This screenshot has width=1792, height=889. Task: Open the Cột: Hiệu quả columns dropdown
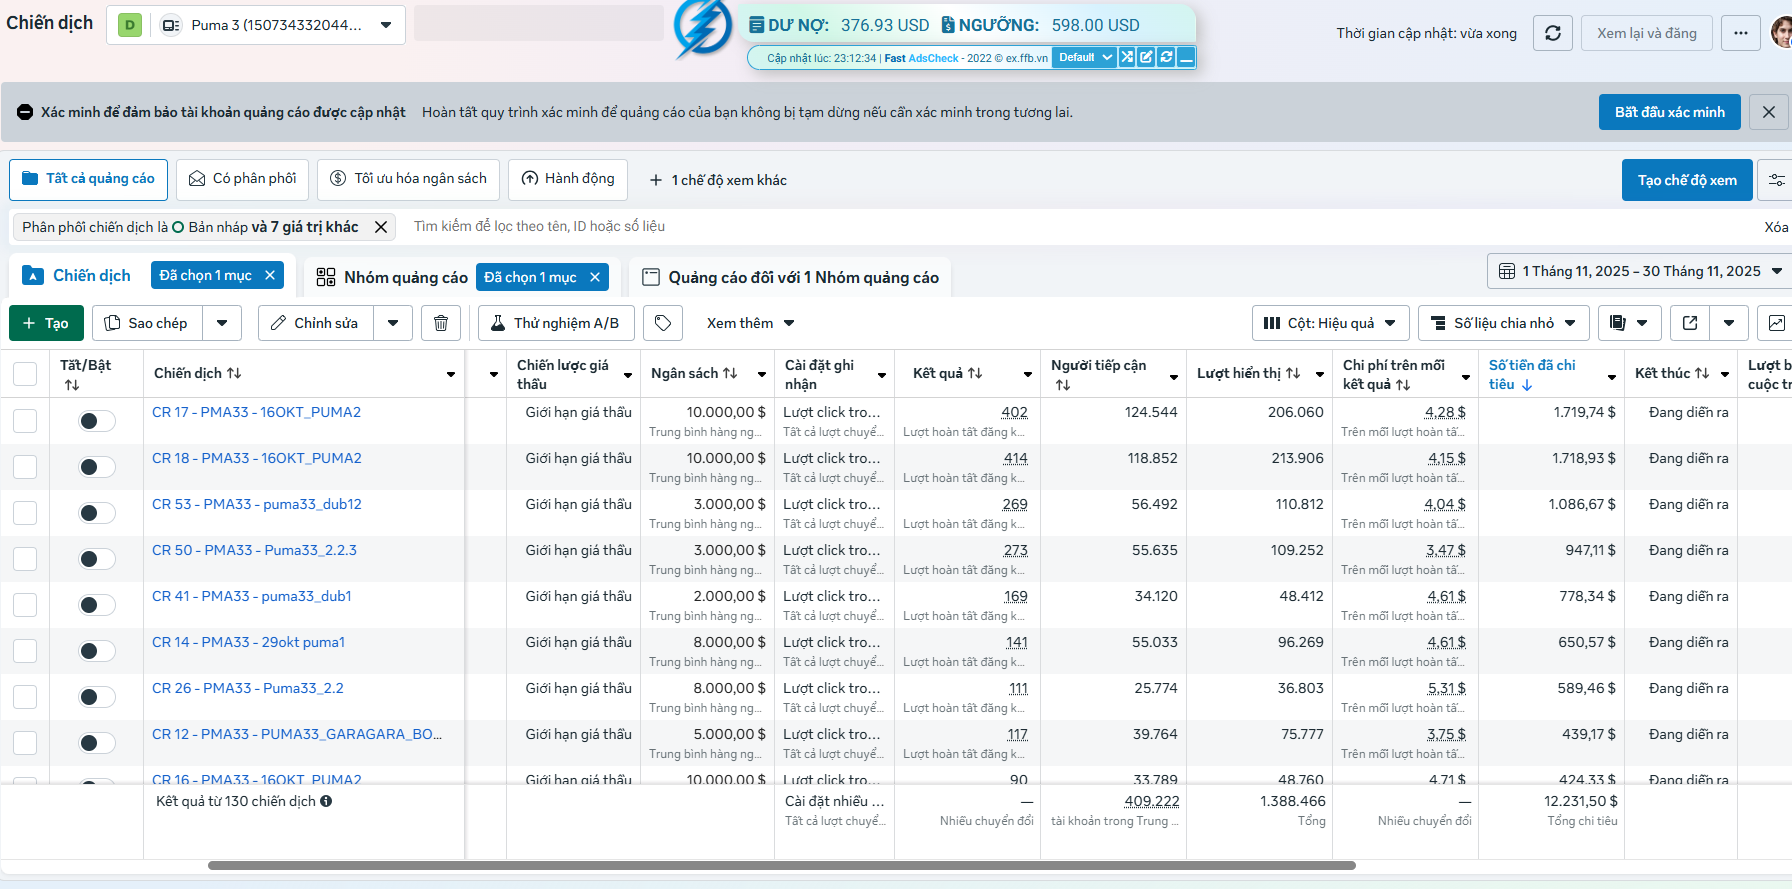coord(1331,323)
